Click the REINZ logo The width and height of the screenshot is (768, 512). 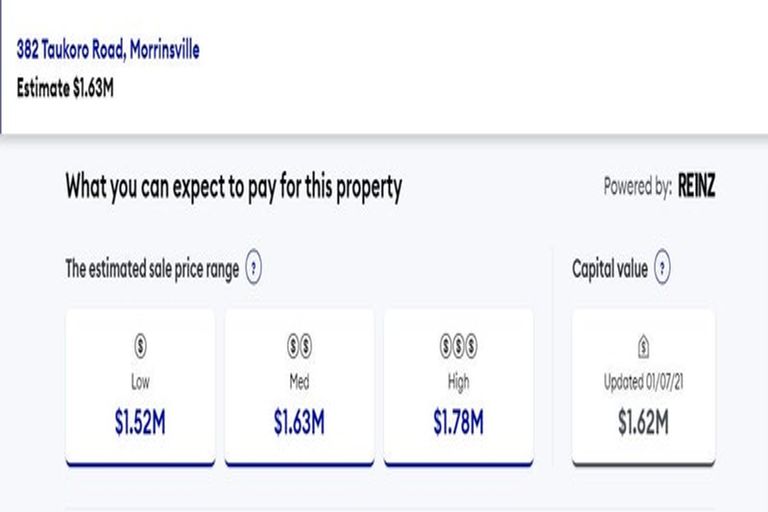697,187
